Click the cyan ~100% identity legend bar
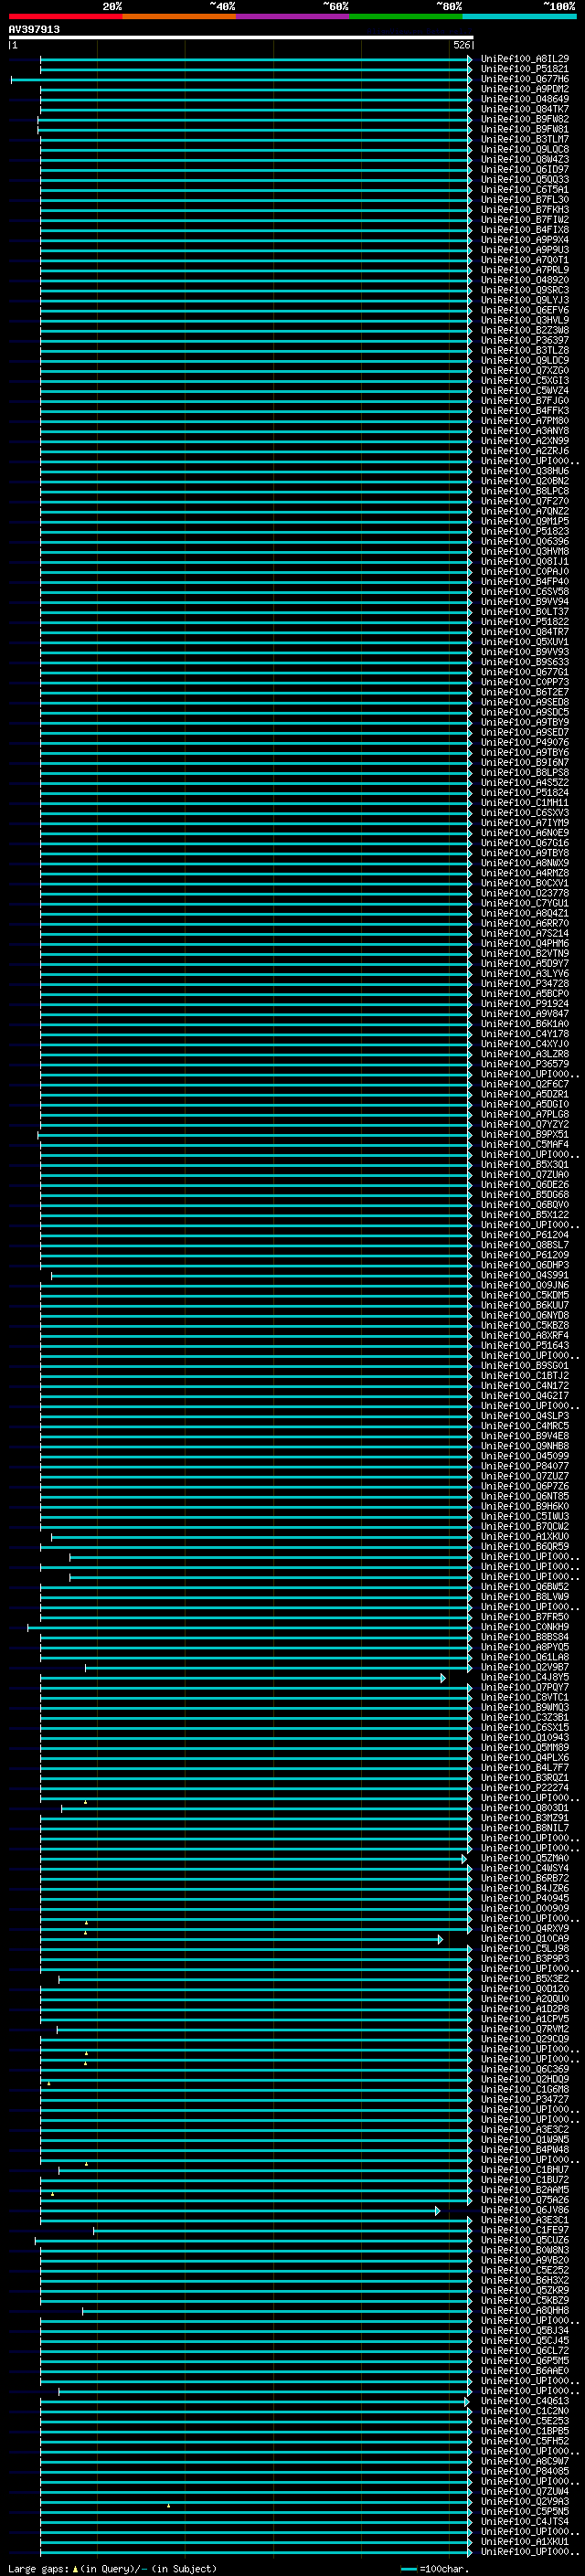The image size is (585, 2576). pos(519,16)
